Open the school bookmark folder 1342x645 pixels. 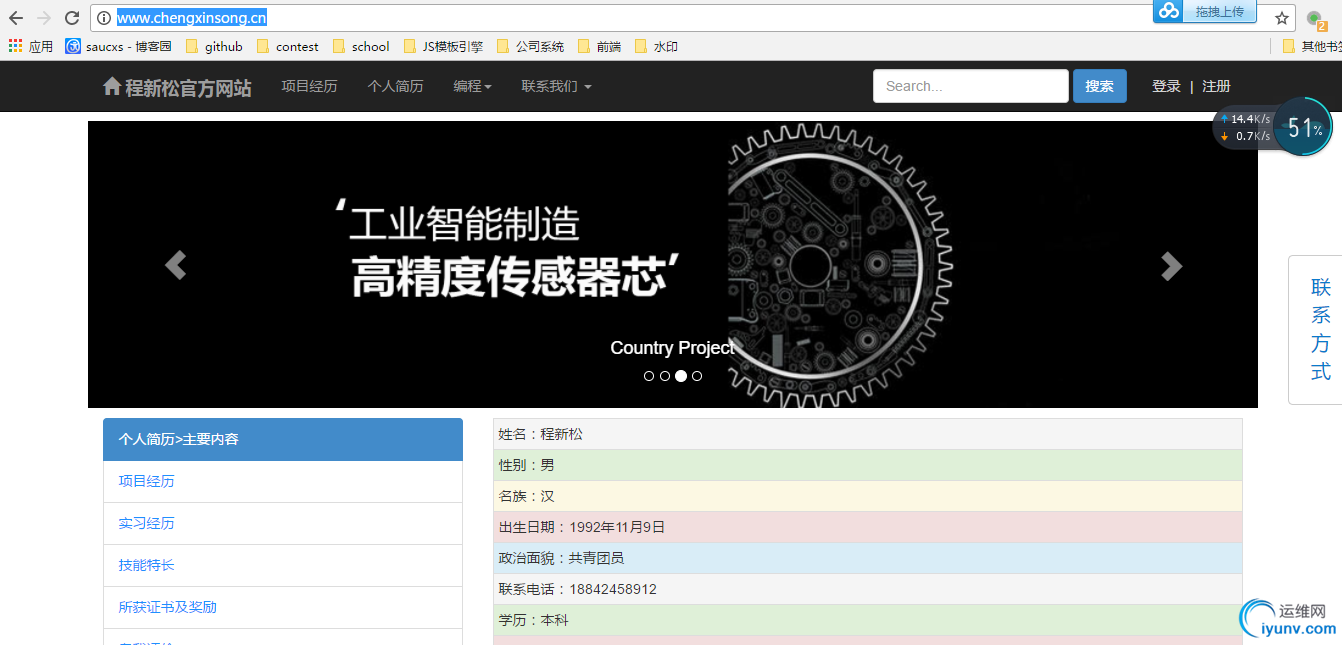361,46
